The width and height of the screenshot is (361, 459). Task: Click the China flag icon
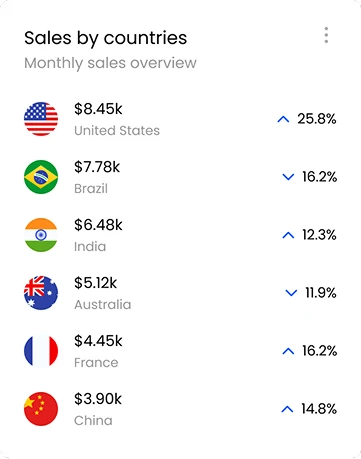(41, 409)
